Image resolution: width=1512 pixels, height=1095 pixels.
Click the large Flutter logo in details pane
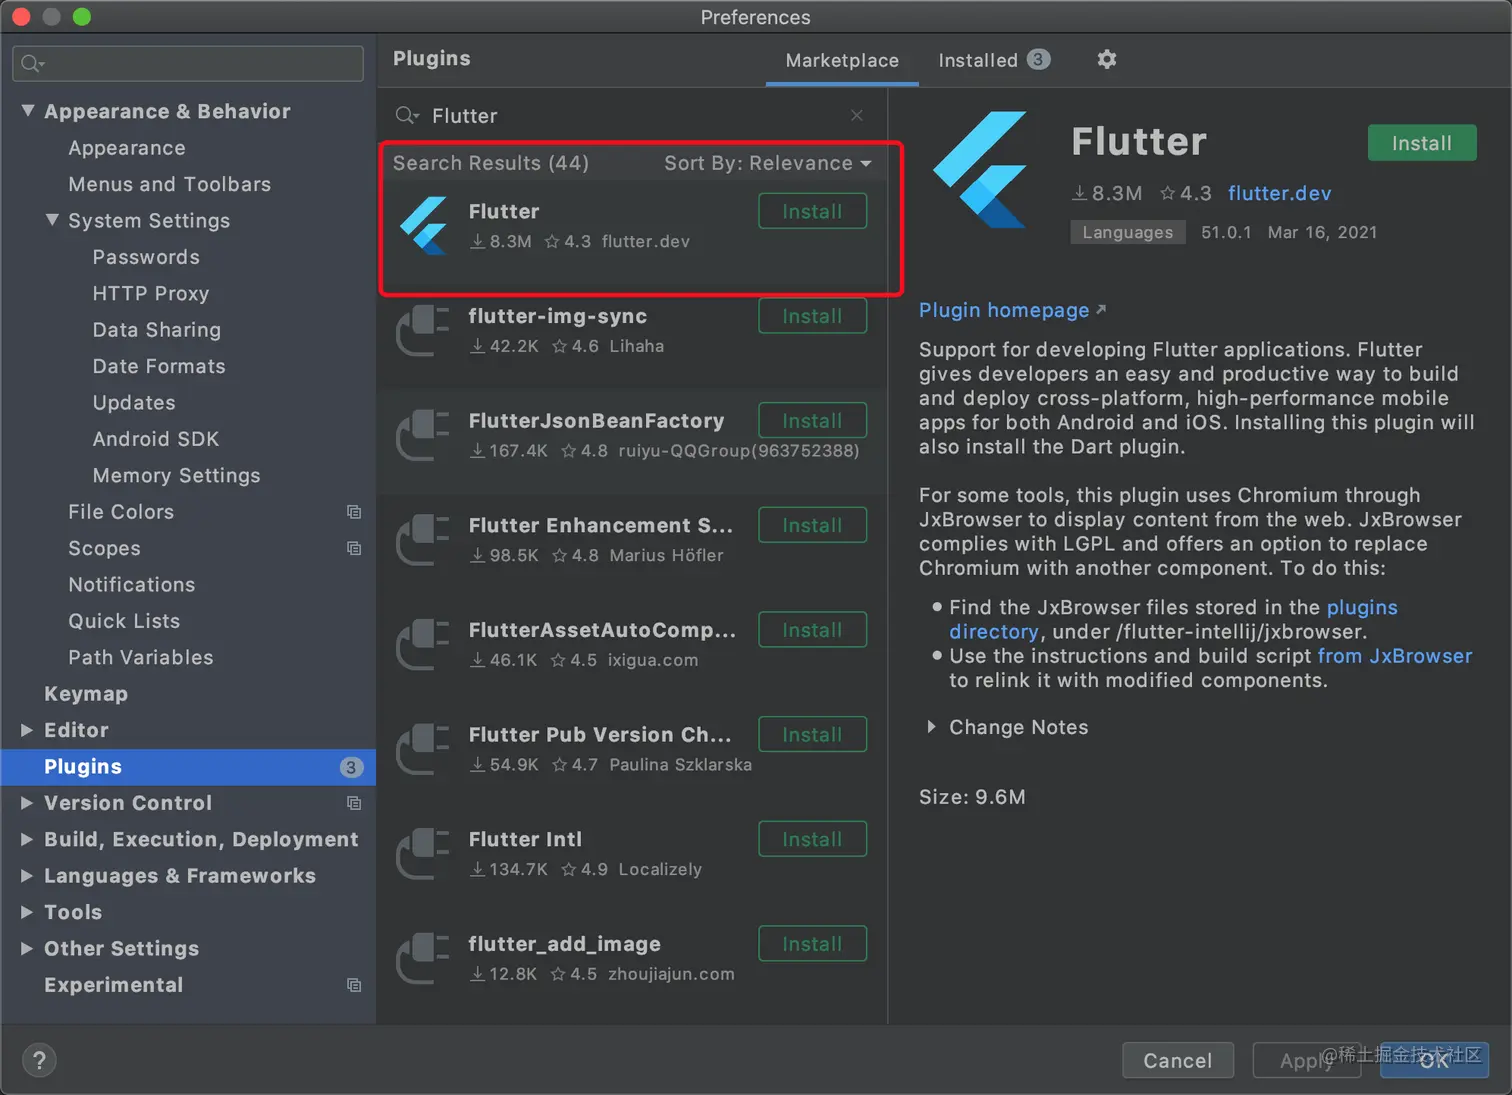[x=981, y=170]
